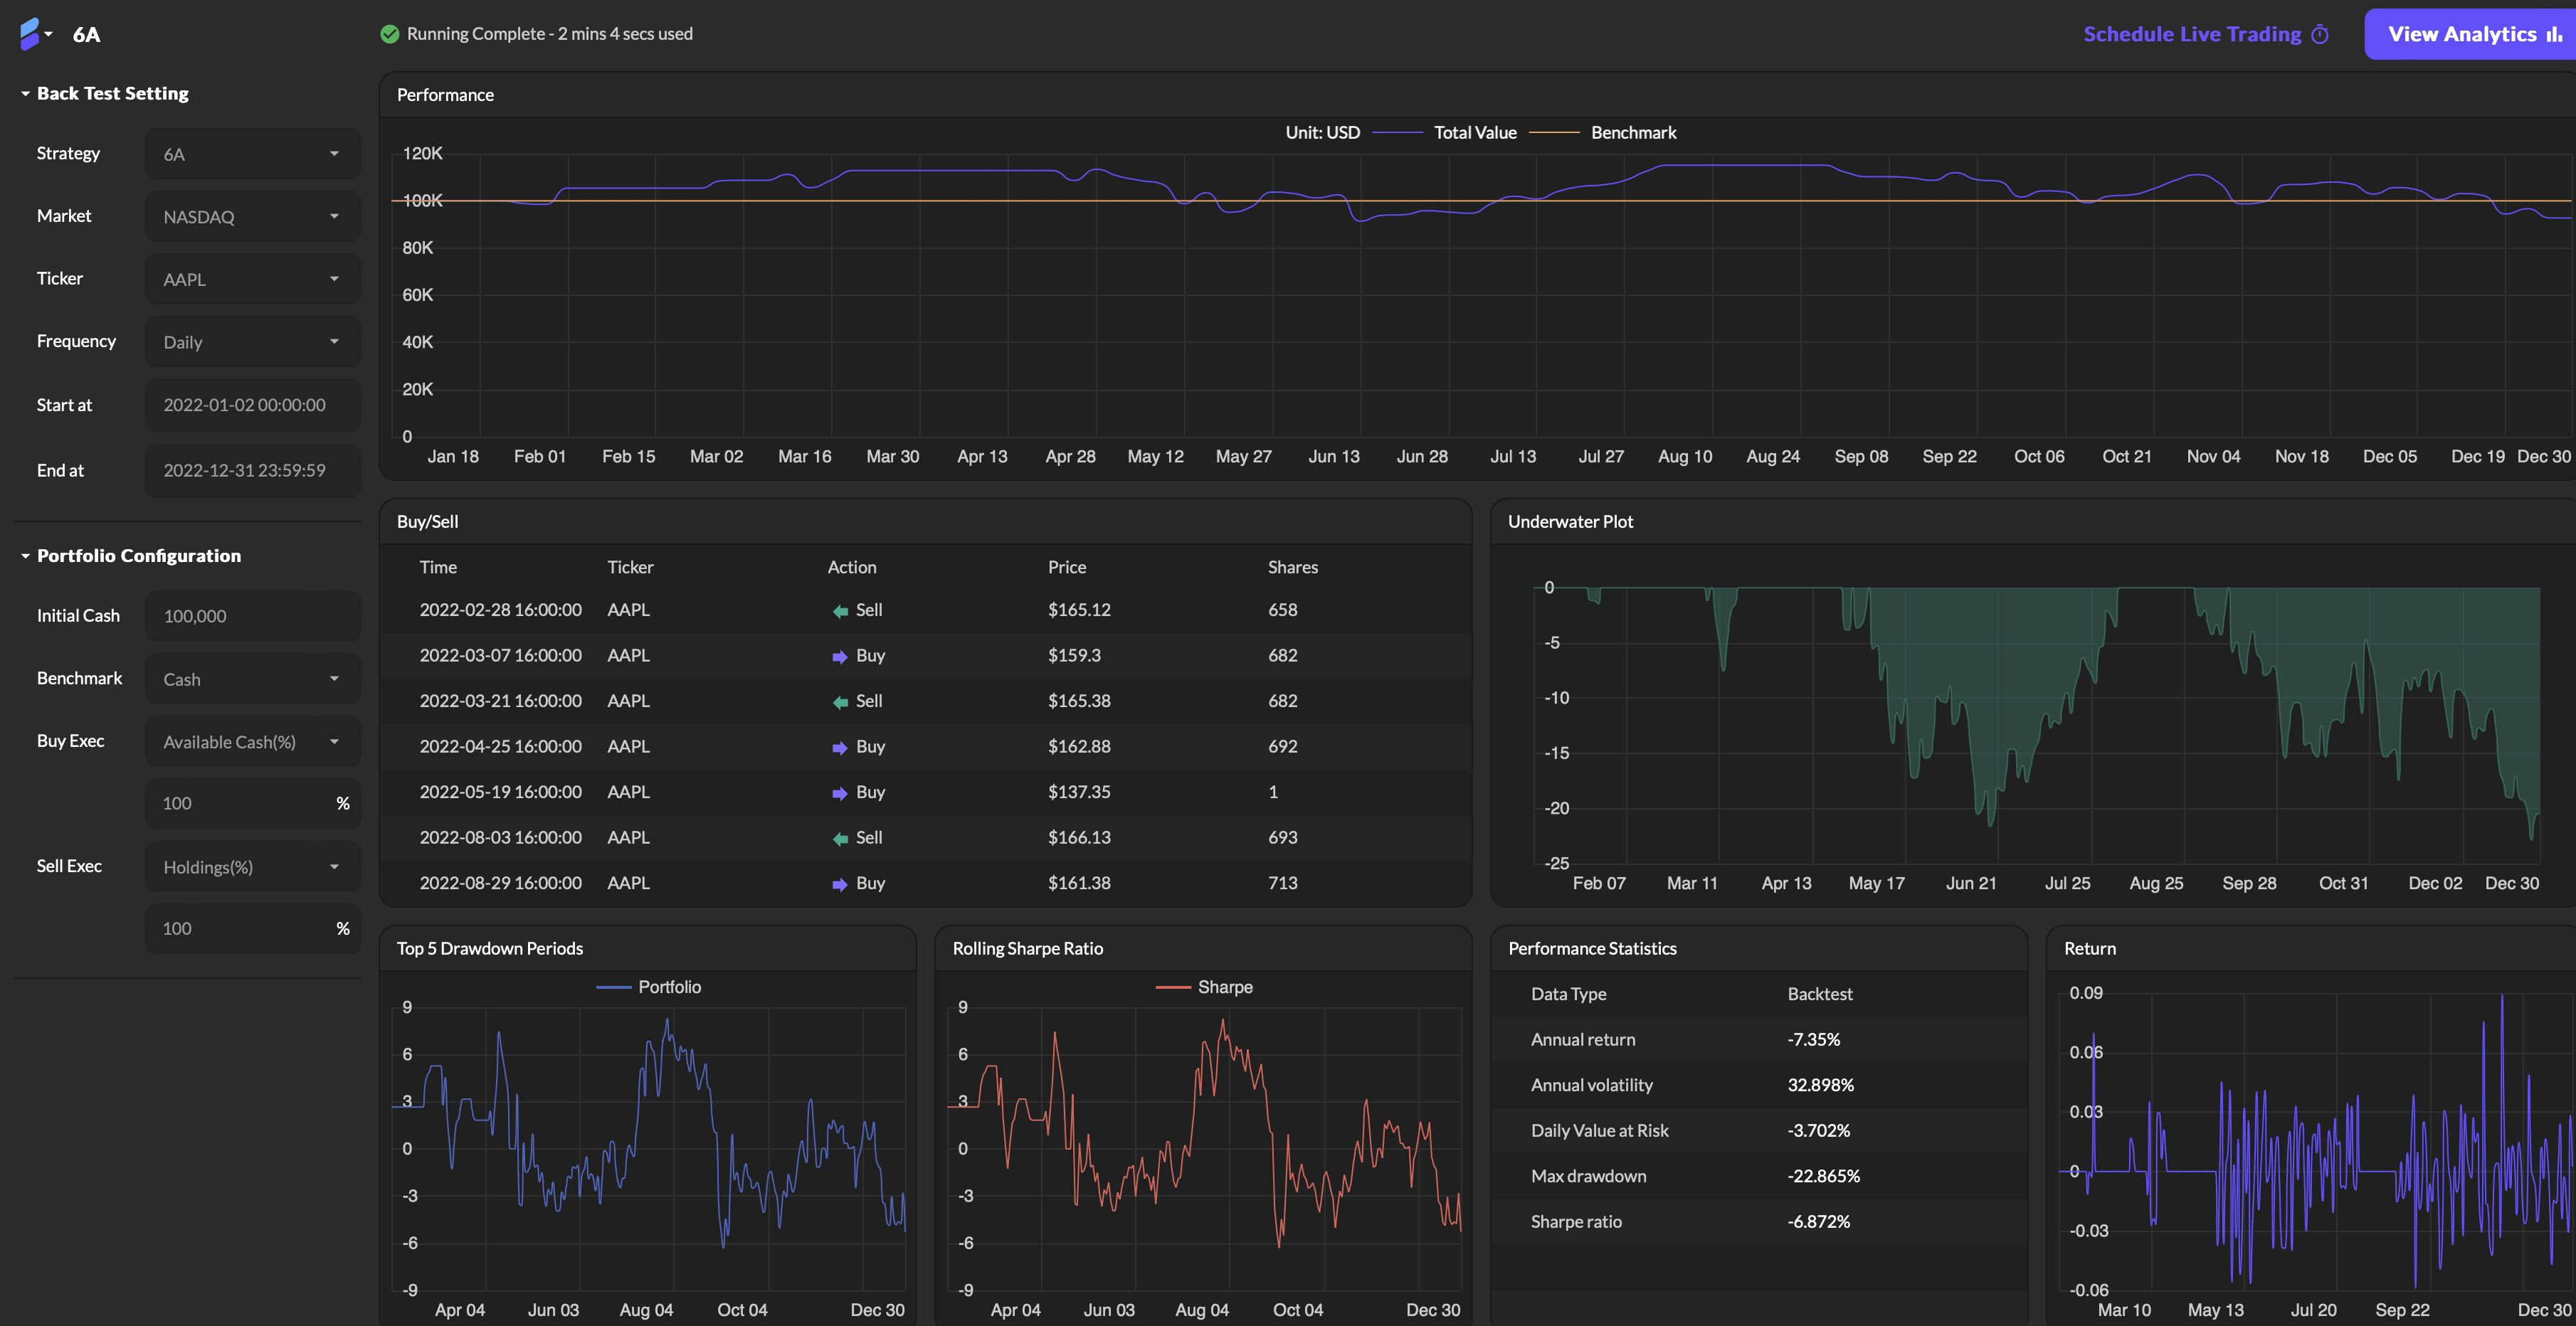Click the bar chart icon on View Analytics
This screenshot has height=1326, width=2576.
[x=2553, y=35]
